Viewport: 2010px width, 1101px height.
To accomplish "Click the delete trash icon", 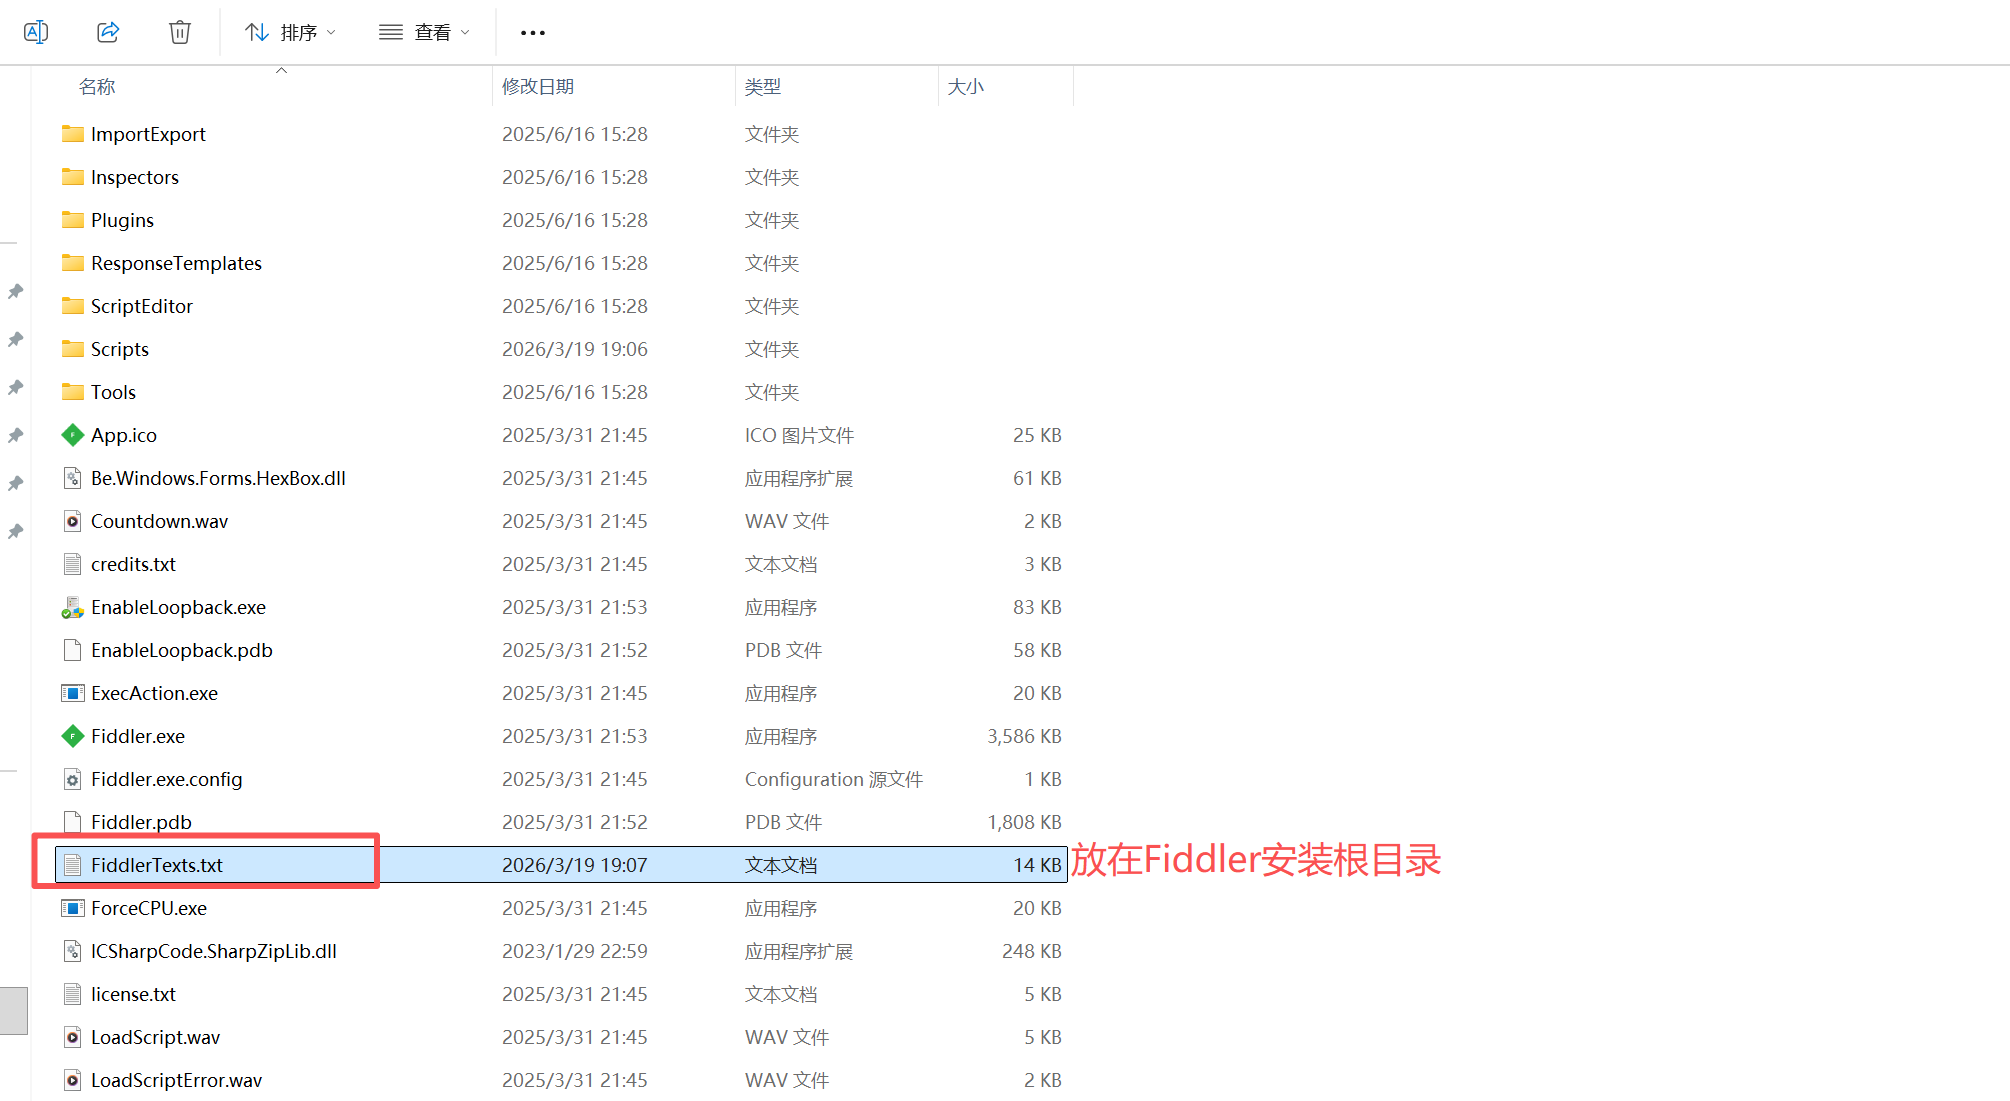I will pos(180,32).
